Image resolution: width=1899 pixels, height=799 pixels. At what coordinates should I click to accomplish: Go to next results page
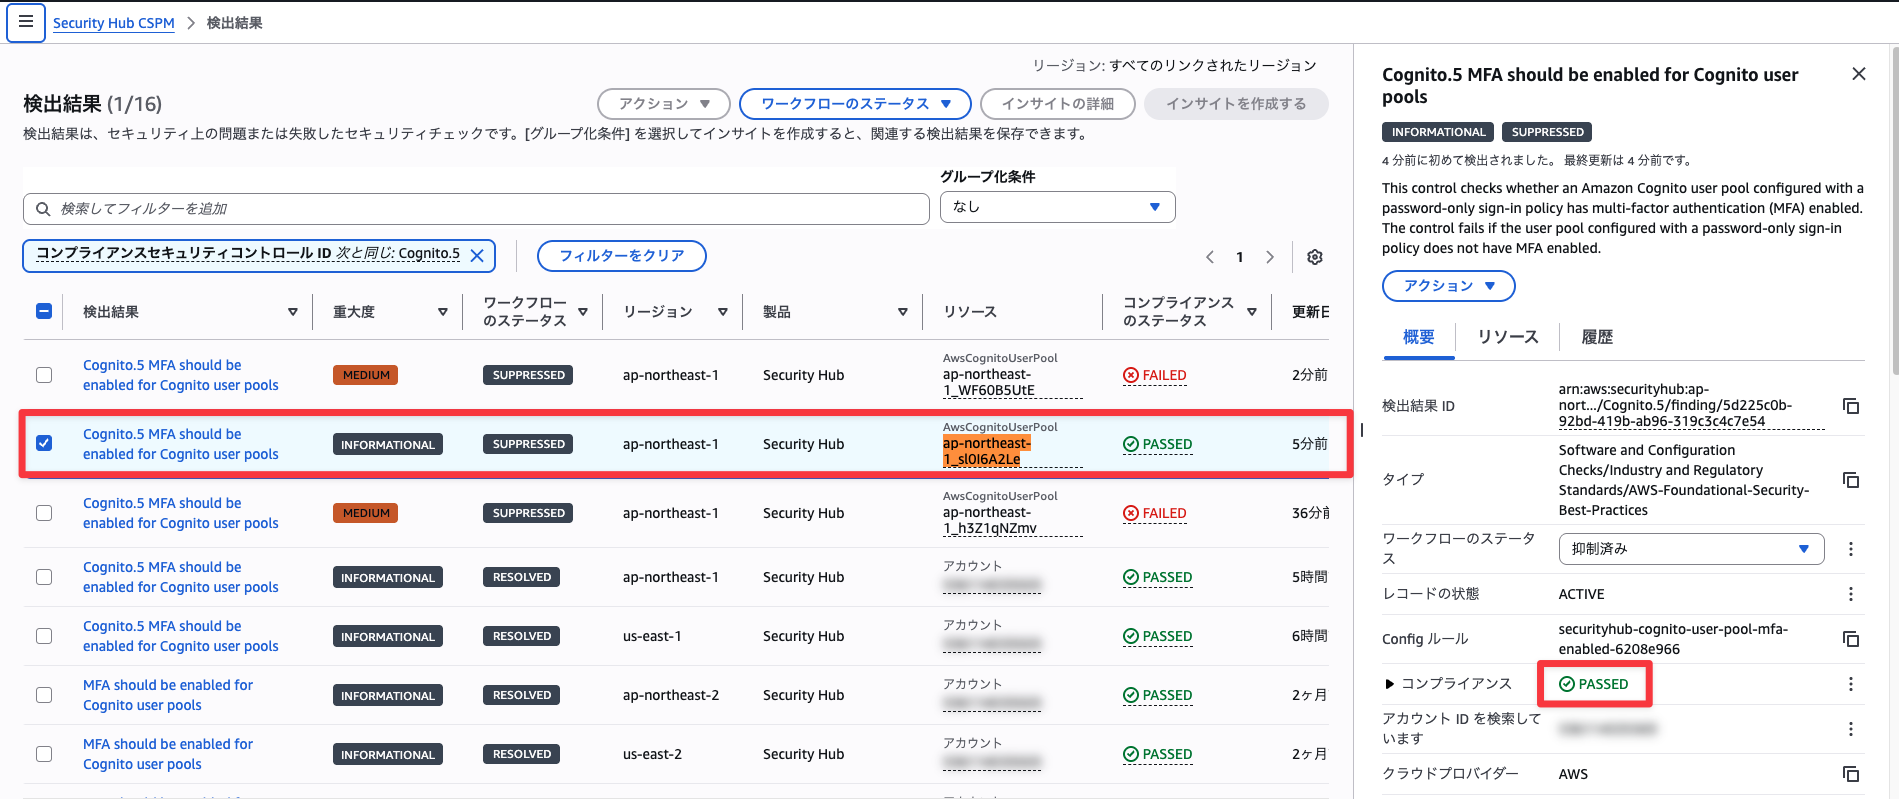point(1270,257)
